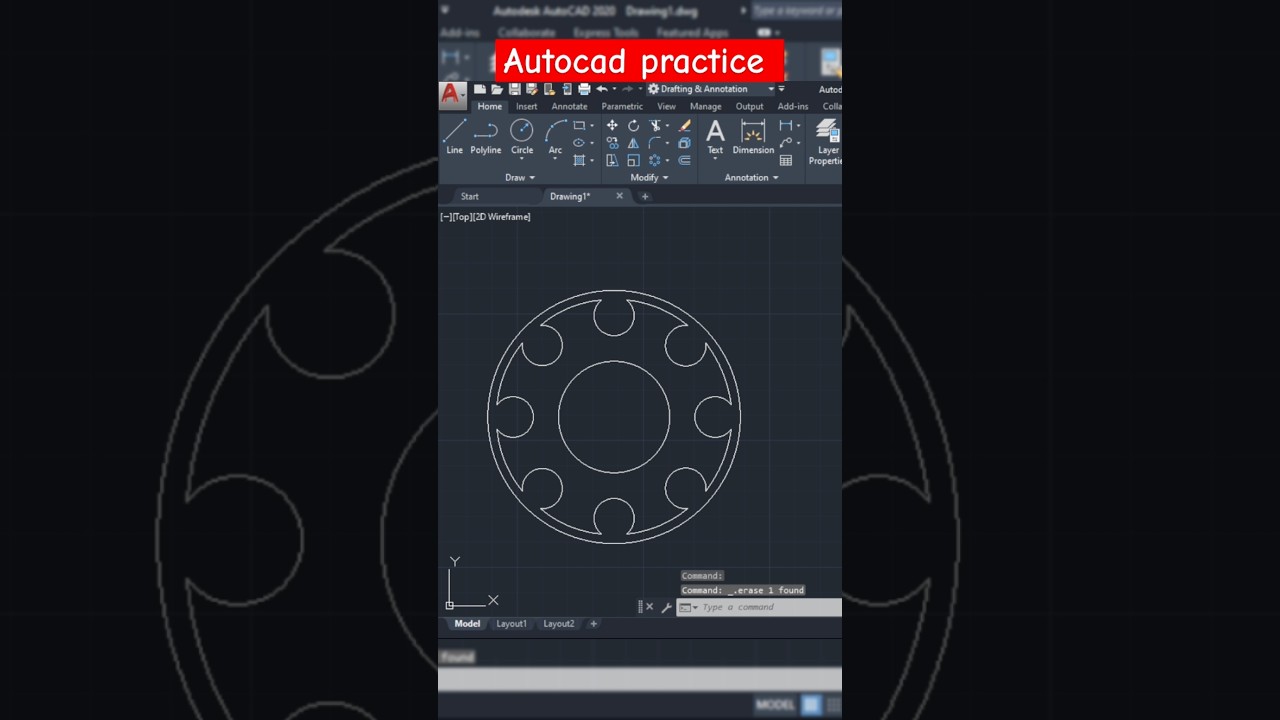Open the Insert ribbon tab

pyautogui.click(x=527, y=106)
